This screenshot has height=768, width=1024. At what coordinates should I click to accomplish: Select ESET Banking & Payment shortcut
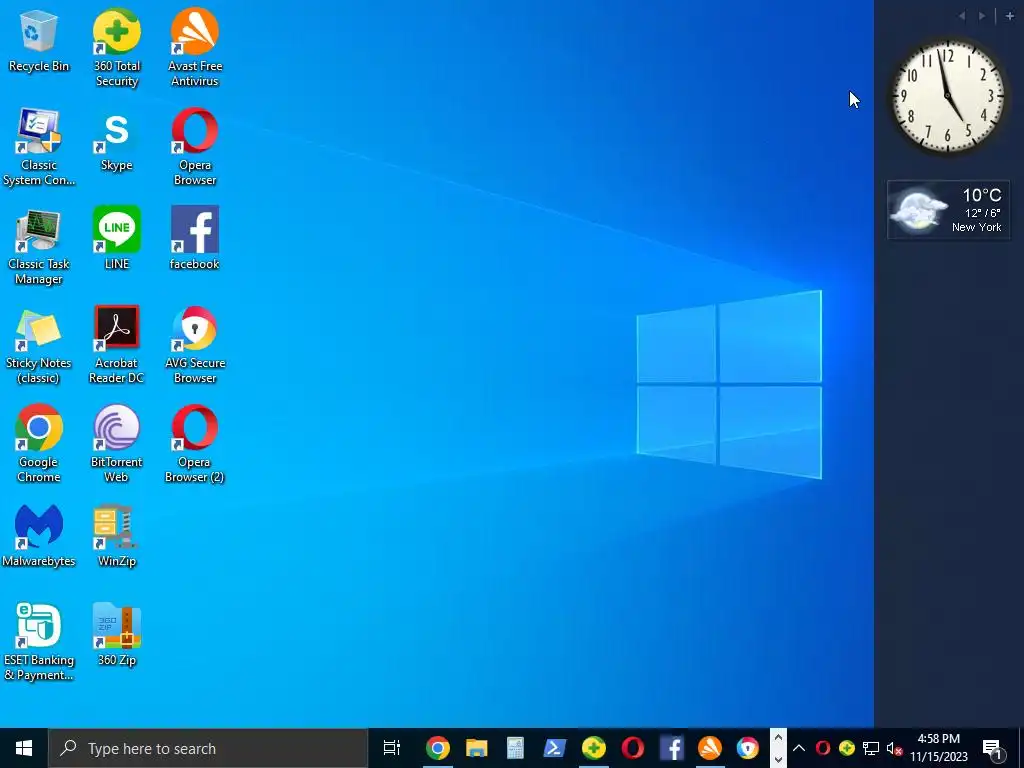[x=39, y=642]
